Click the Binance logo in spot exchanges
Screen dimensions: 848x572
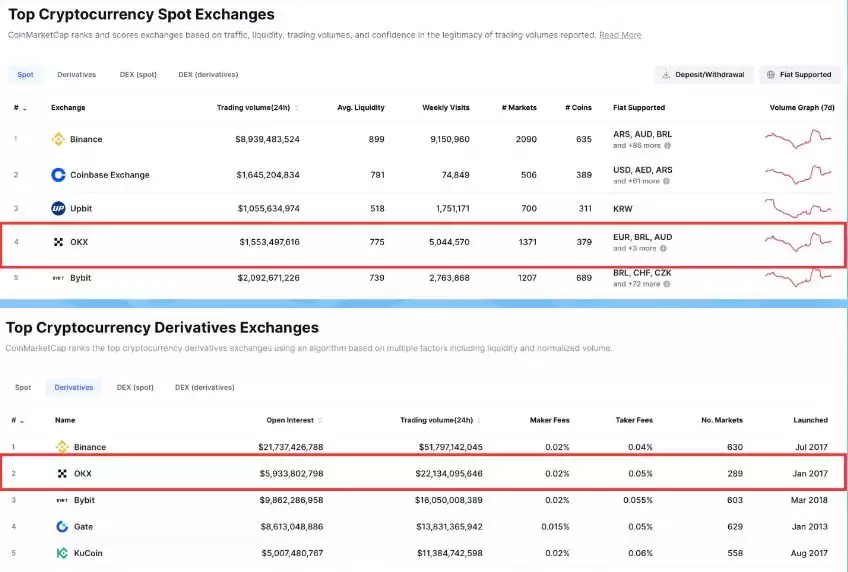pos(58,139)
